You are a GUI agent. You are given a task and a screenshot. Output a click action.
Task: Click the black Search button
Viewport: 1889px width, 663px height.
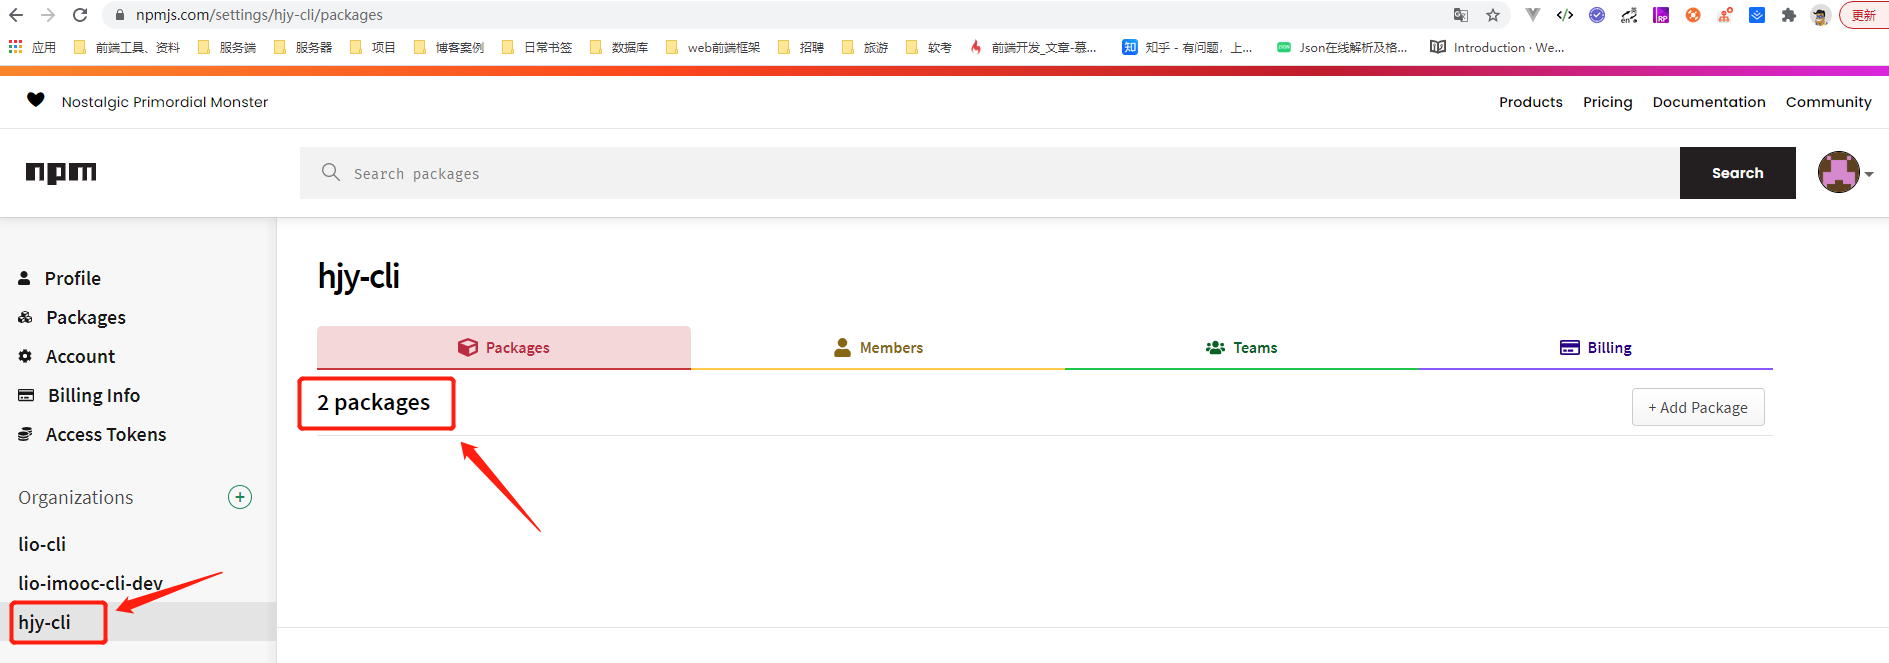pos(1737,173)
